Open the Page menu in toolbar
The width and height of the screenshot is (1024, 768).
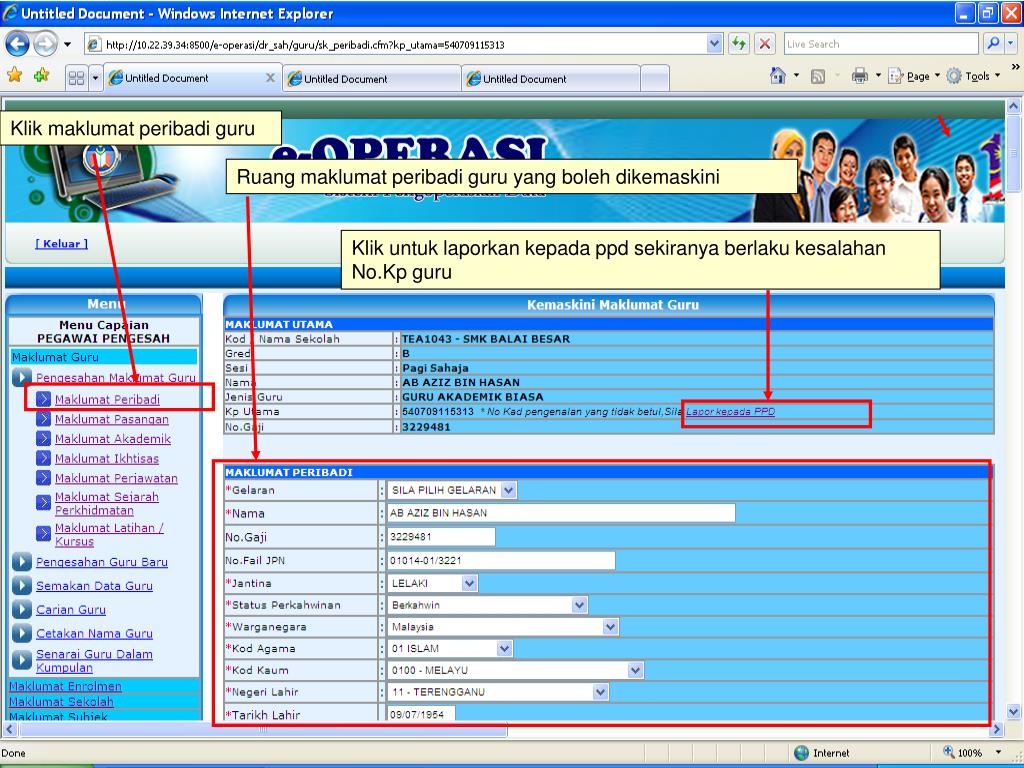[x=914, y=76]
